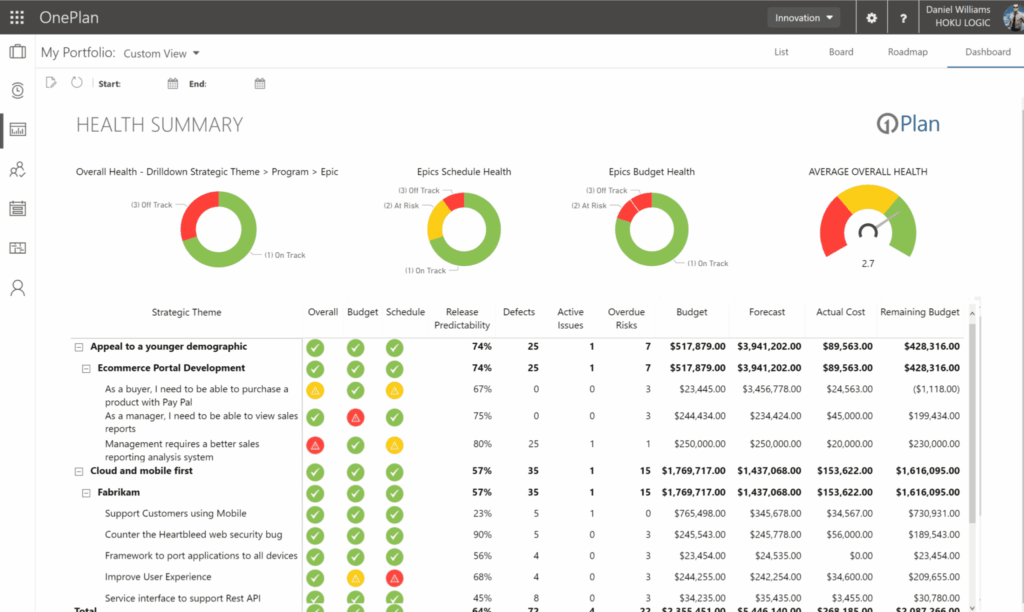Open the Innovation dropdown
1024x612 pixels.
tap(803, 18)
